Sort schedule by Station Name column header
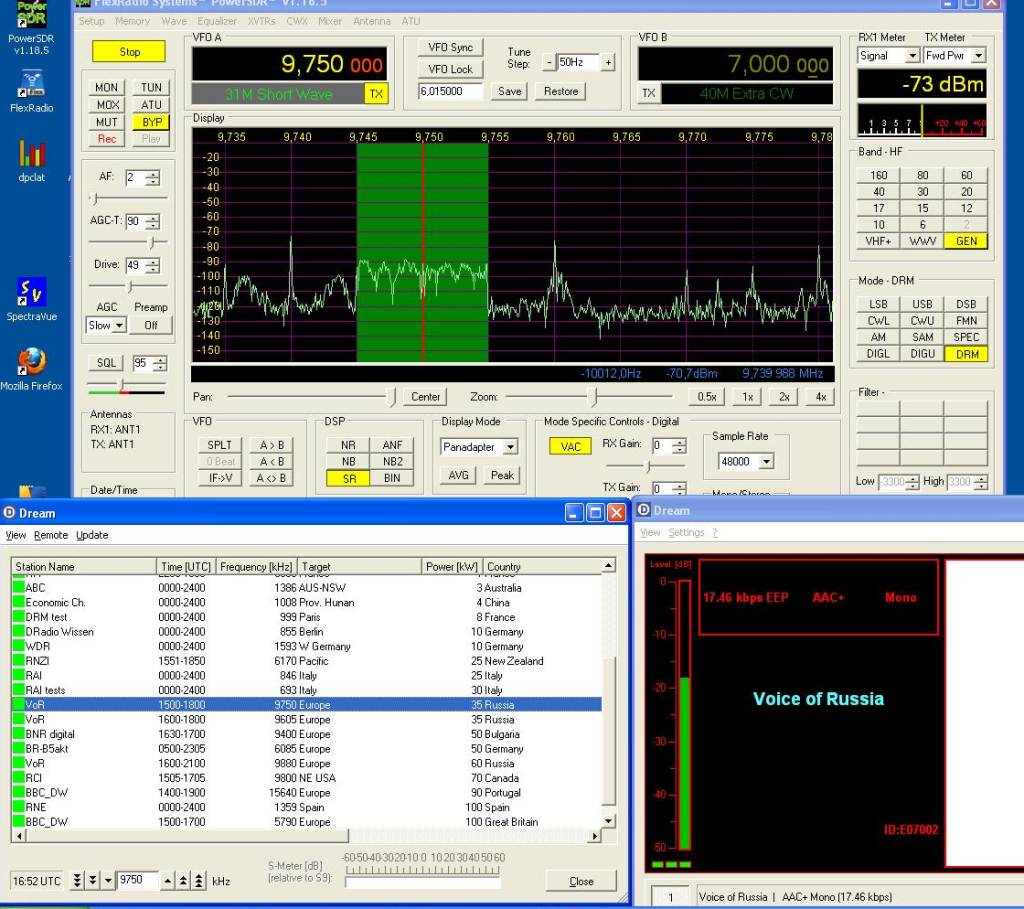 (84, 566)
